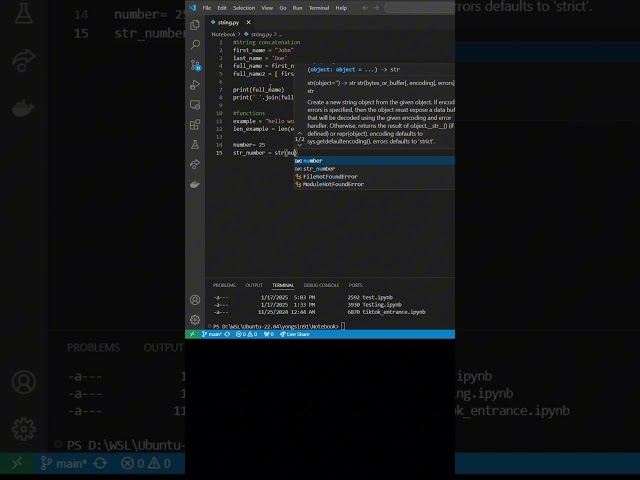
Task: Open the Testing flask view
Action: point(195,144)
